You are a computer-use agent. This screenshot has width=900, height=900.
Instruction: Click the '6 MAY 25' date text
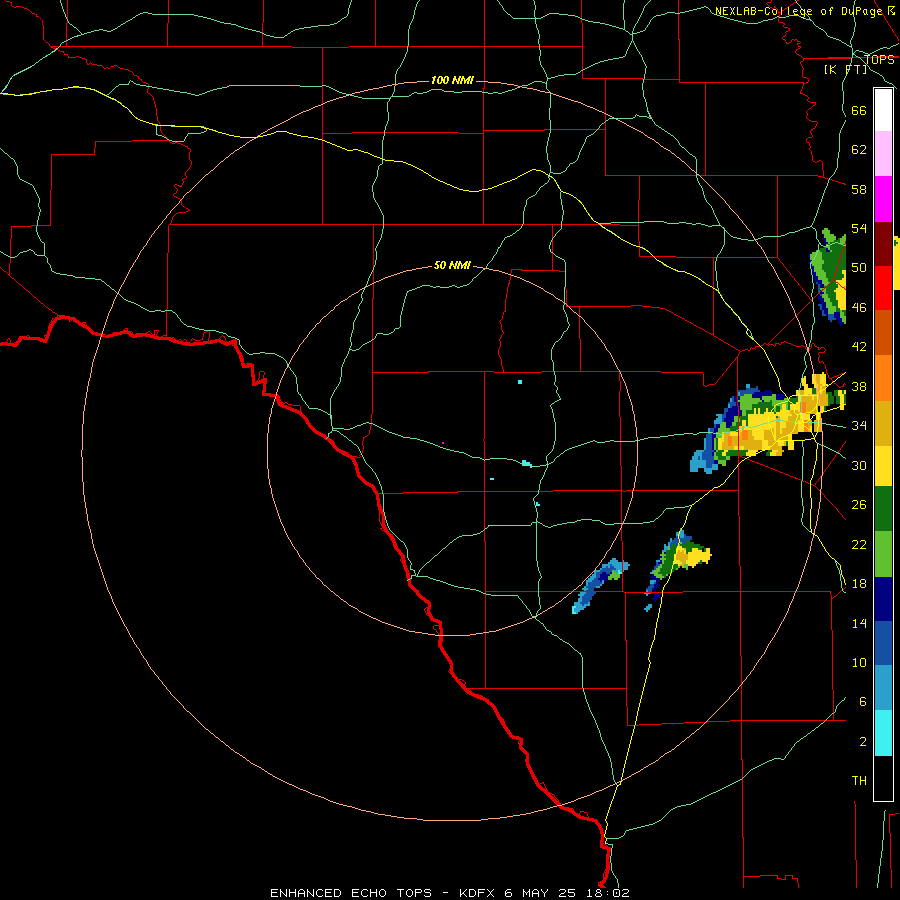pyautogui.click(x=540, y=893)
